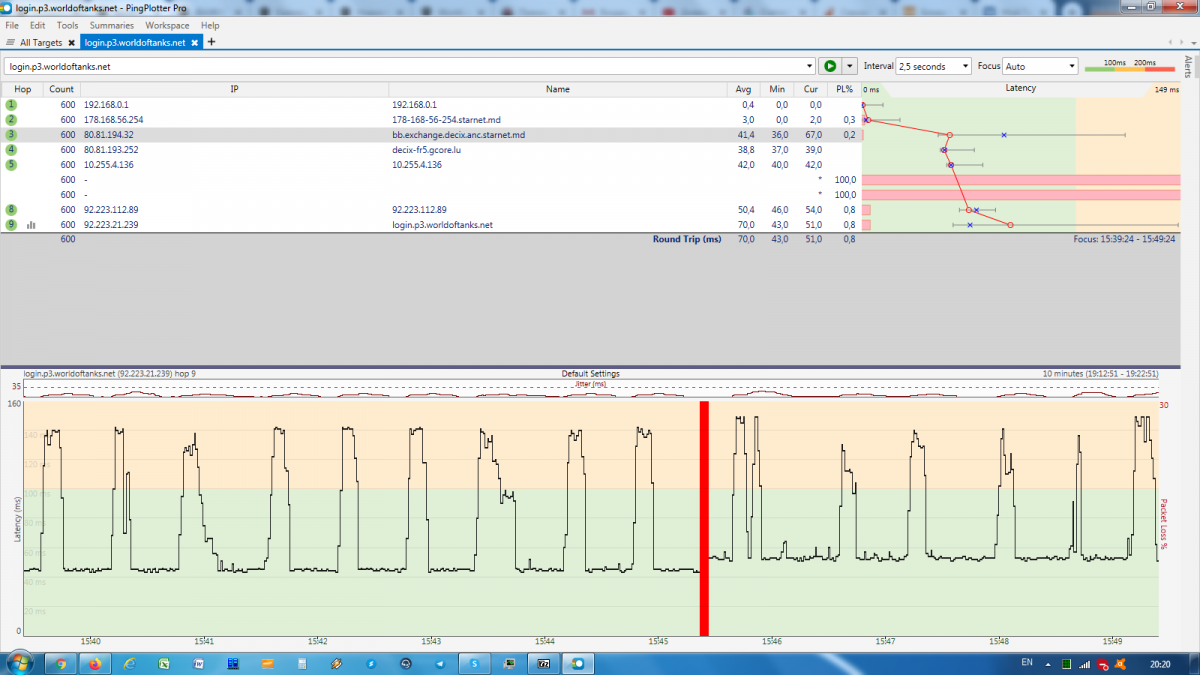Screen dimensions: 1200x675
Task: Open the Workspace menu
Action: 167,25
